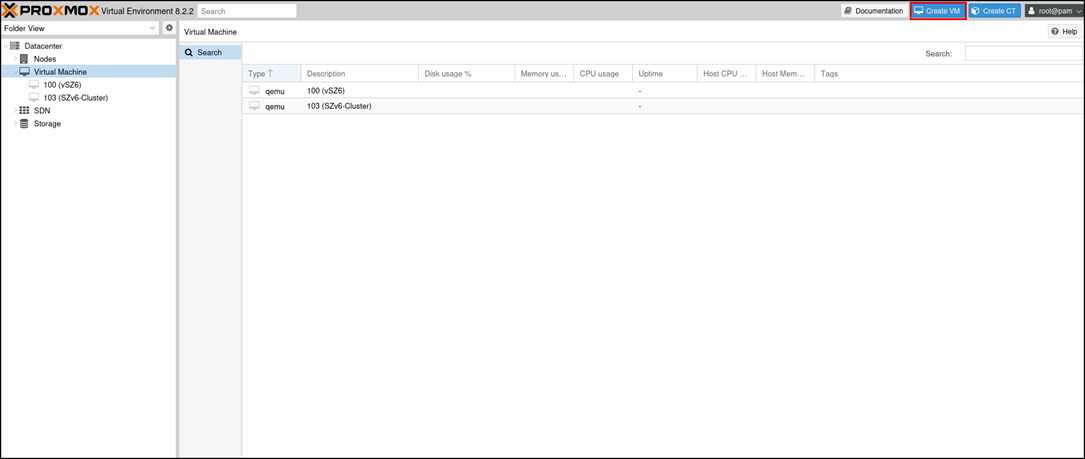Open the Documentation button
The image size is (1085, 459).
point(873,11)
